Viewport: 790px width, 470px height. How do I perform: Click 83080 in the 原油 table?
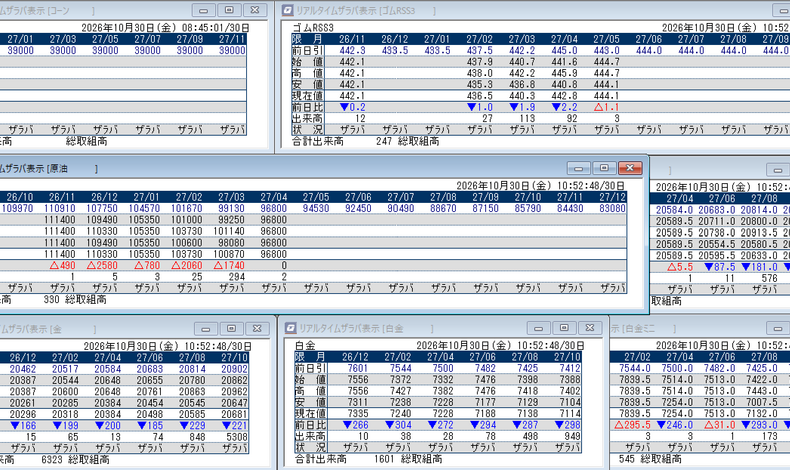coord(612,209)
